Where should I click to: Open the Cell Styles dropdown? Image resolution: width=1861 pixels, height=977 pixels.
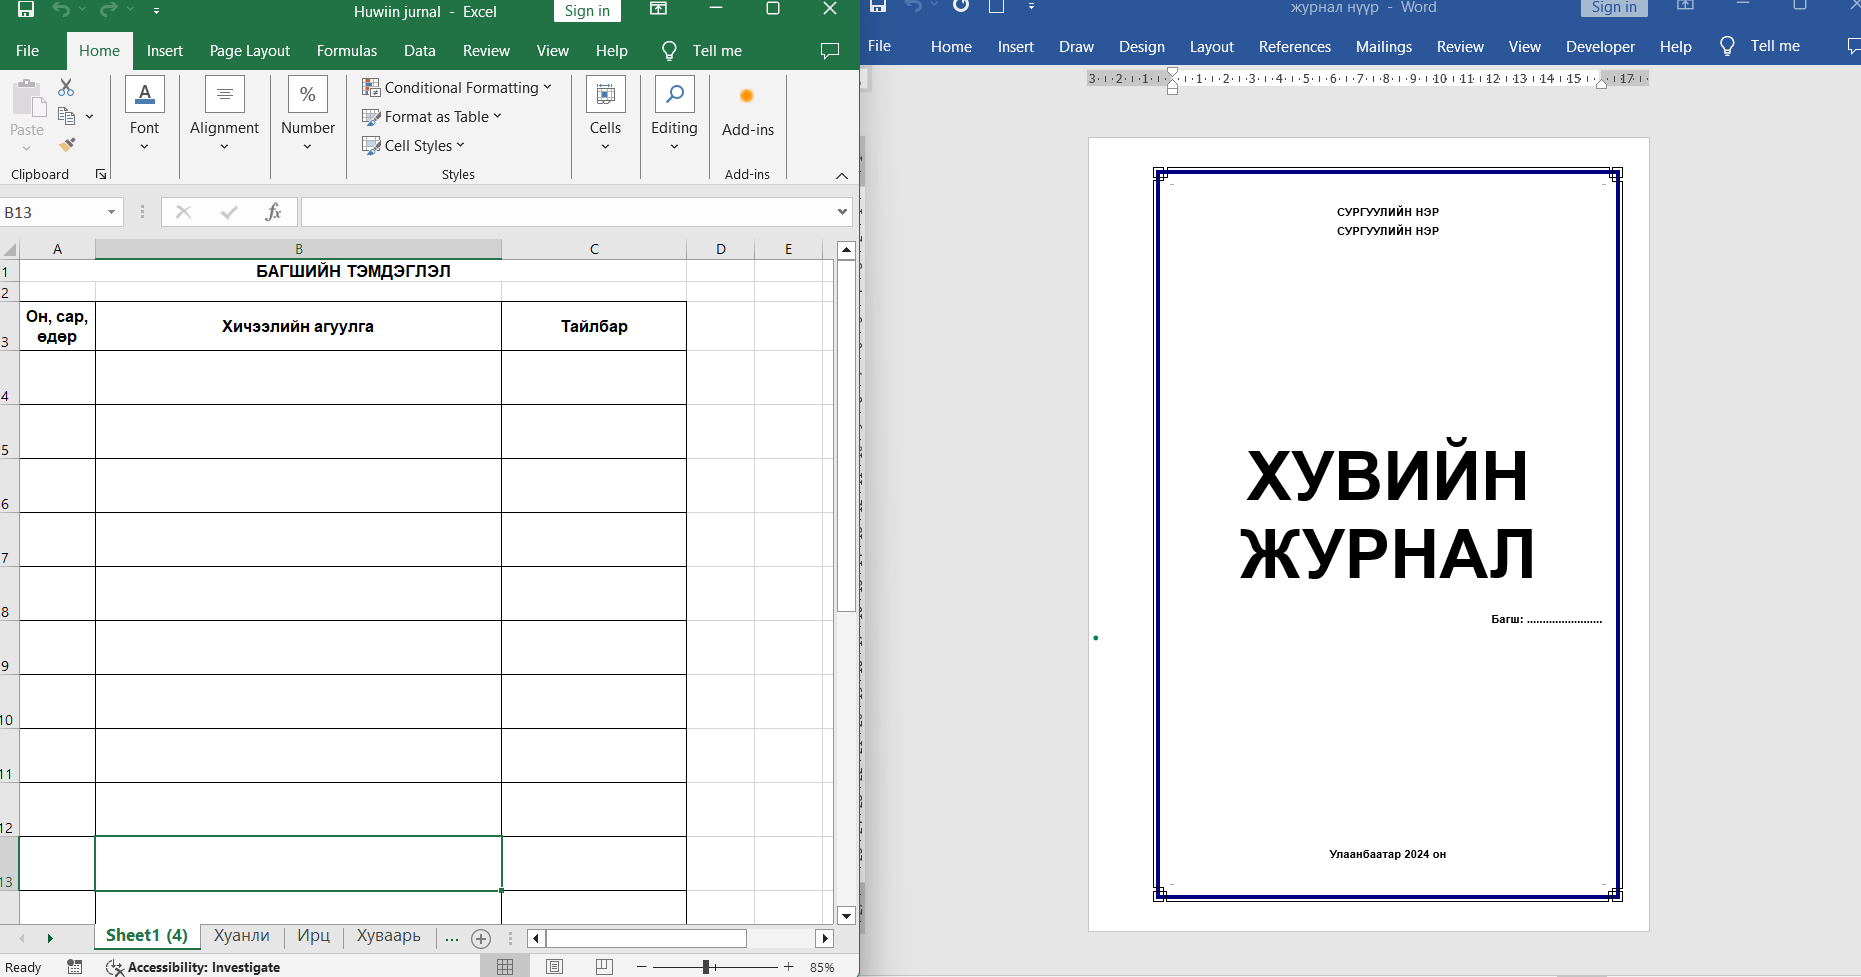413,146
